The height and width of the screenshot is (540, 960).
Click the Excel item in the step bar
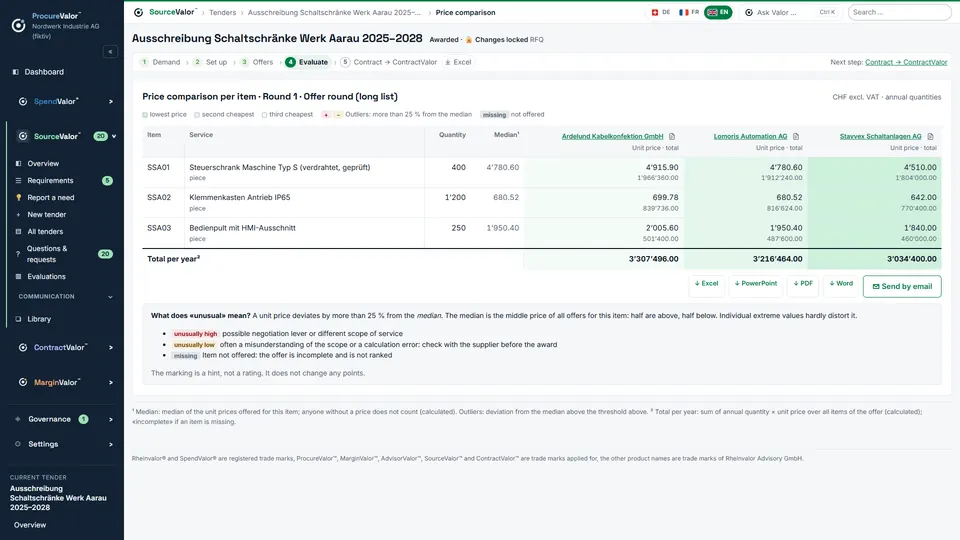pos(458,62)
